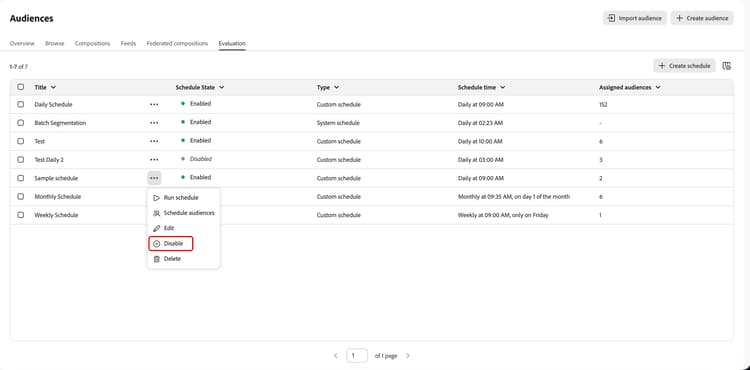Select the Evaluation tab
750x370 pixels.
point(232,44)
